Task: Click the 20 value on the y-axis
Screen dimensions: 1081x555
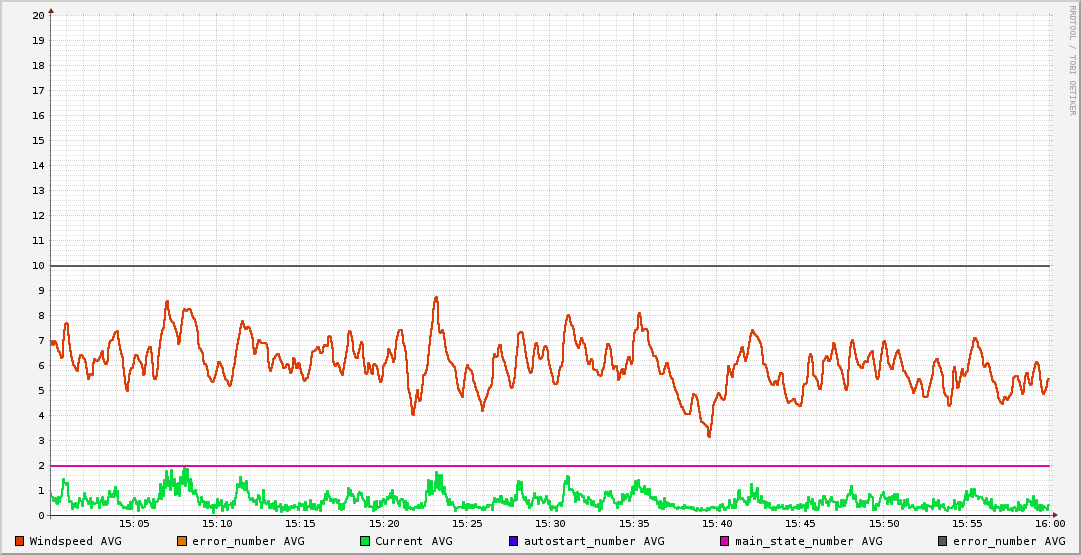Action: [x=38, y=15]
